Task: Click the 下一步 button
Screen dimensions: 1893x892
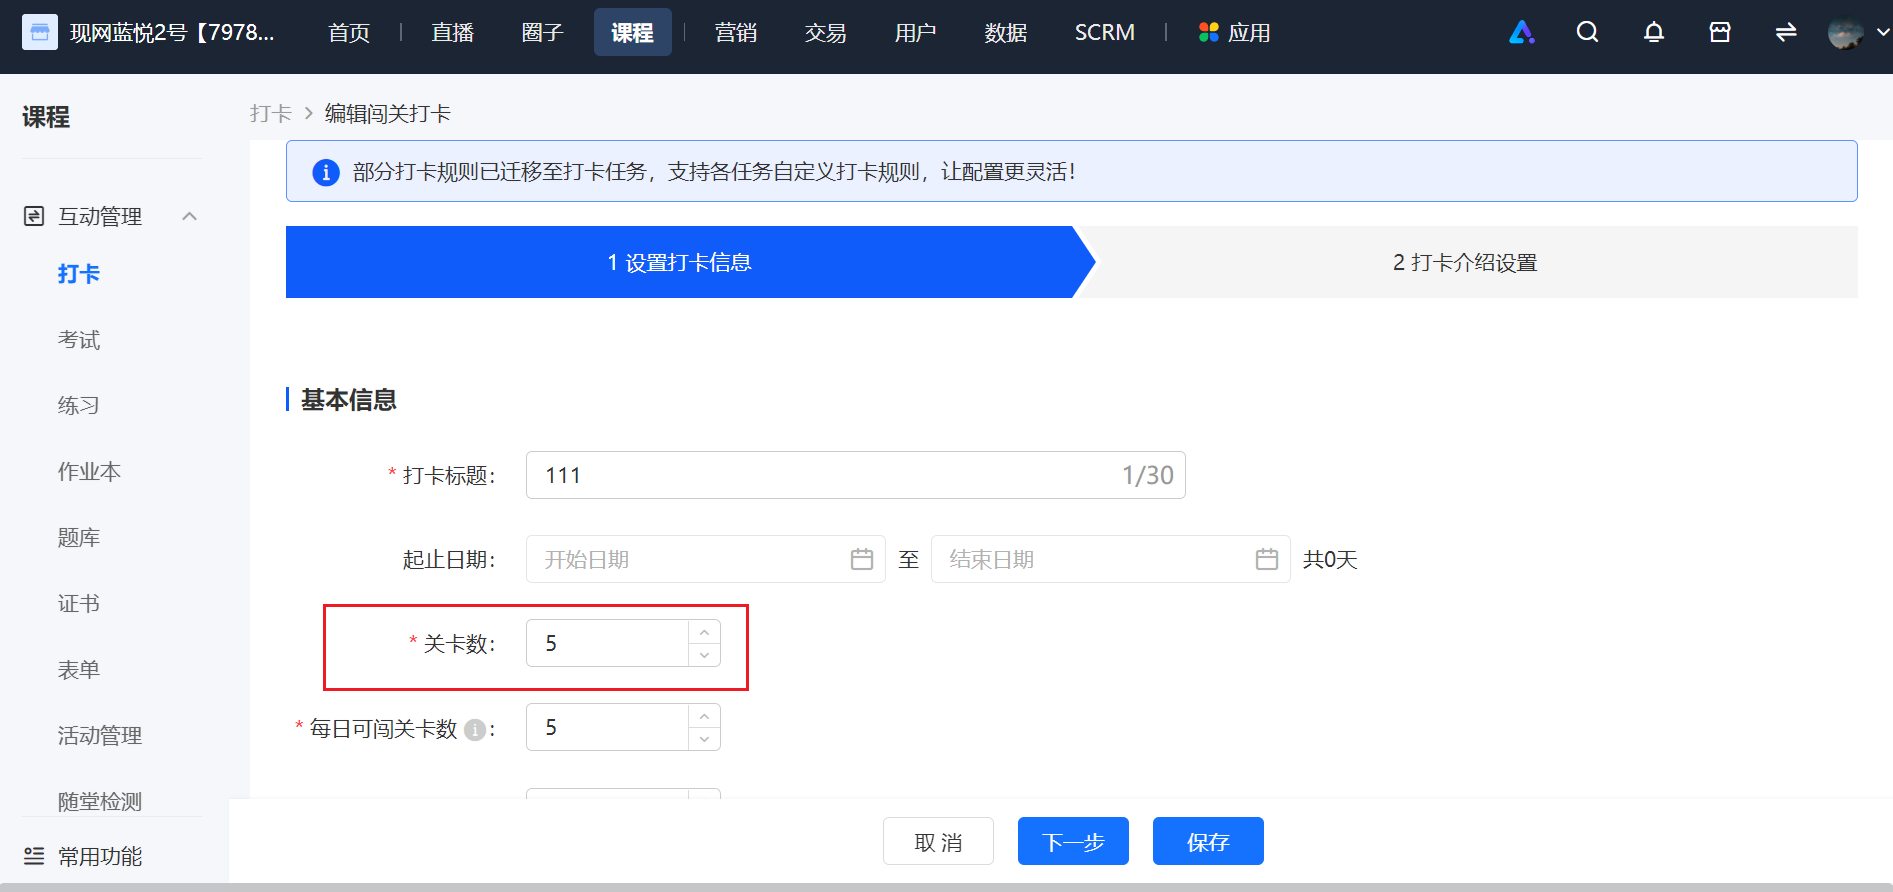Action: (x=1073, y=841)
